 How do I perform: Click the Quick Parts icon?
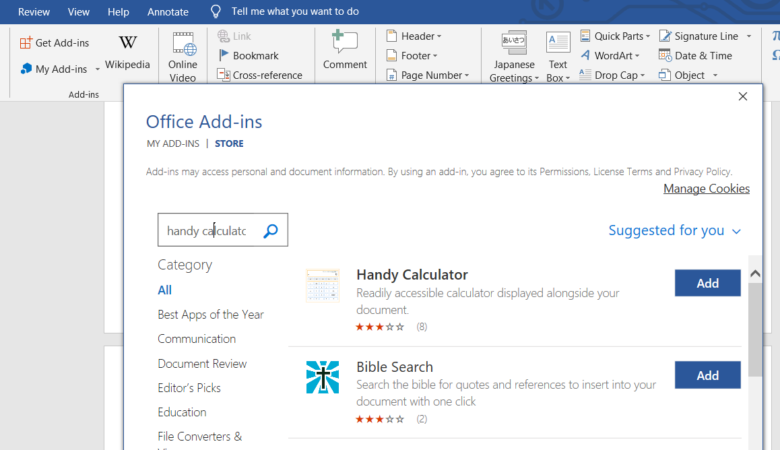[x=585, y=36]
